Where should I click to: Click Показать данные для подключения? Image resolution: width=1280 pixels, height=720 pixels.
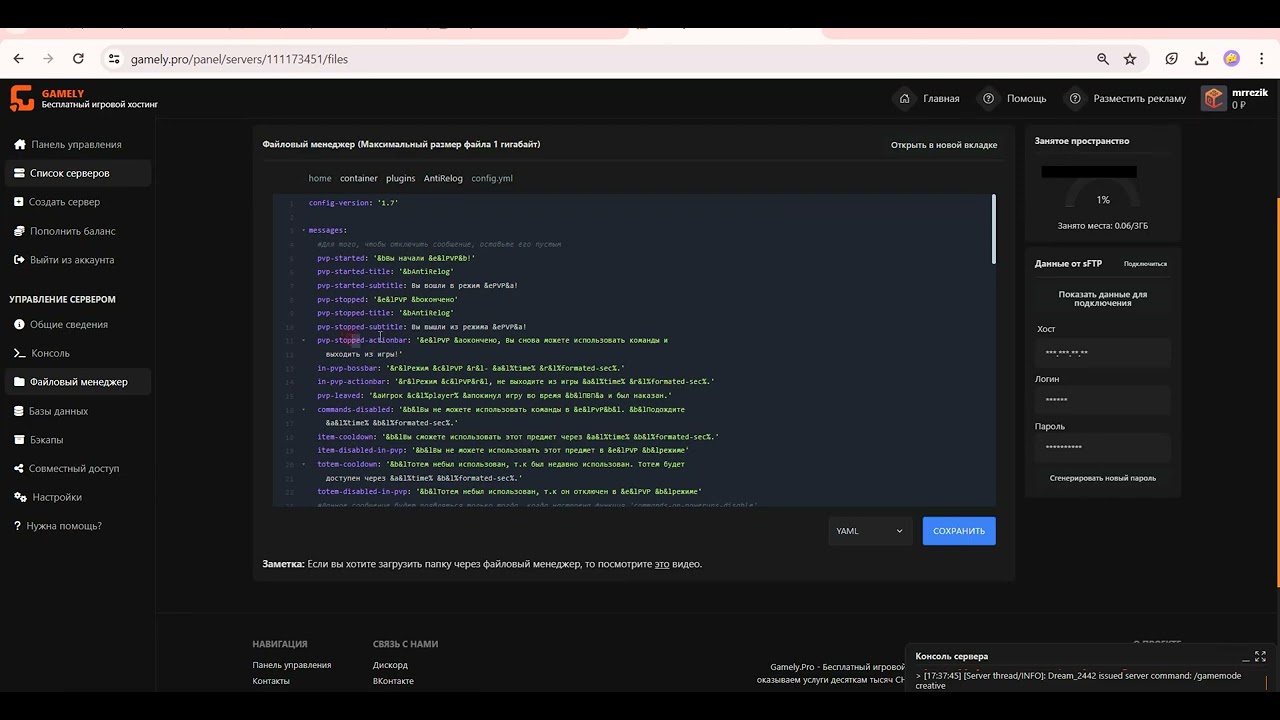(1103, 298)
